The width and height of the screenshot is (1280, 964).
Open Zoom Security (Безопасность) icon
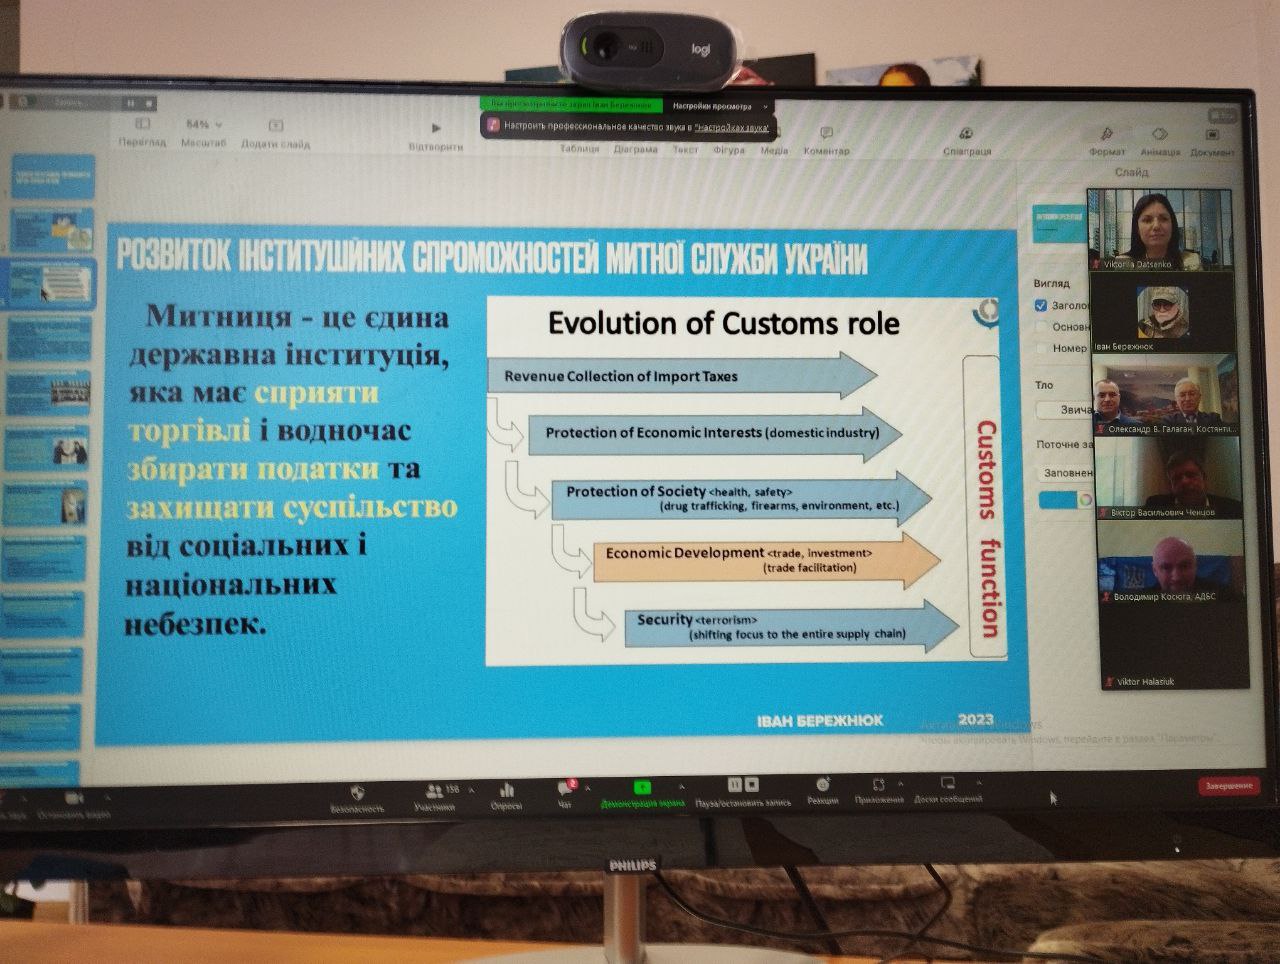coord(357,792)
